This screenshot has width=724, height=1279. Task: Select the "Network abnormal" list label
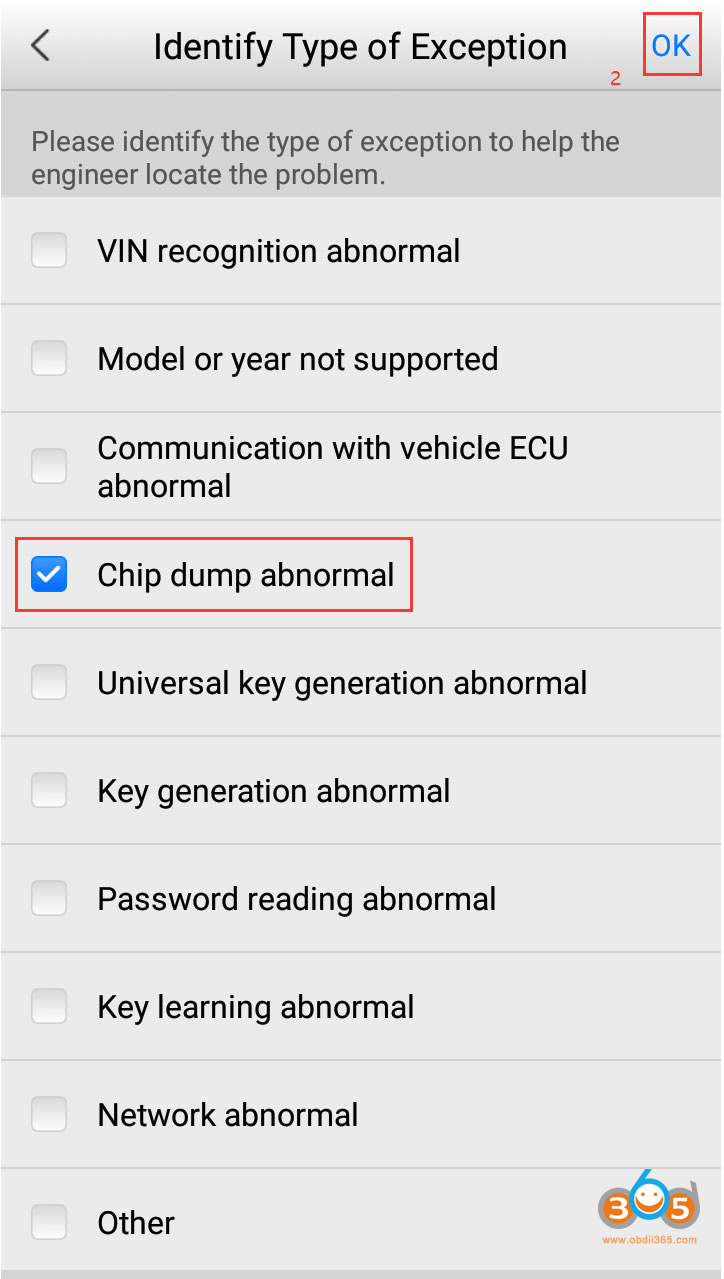(x=227, y=1115)
